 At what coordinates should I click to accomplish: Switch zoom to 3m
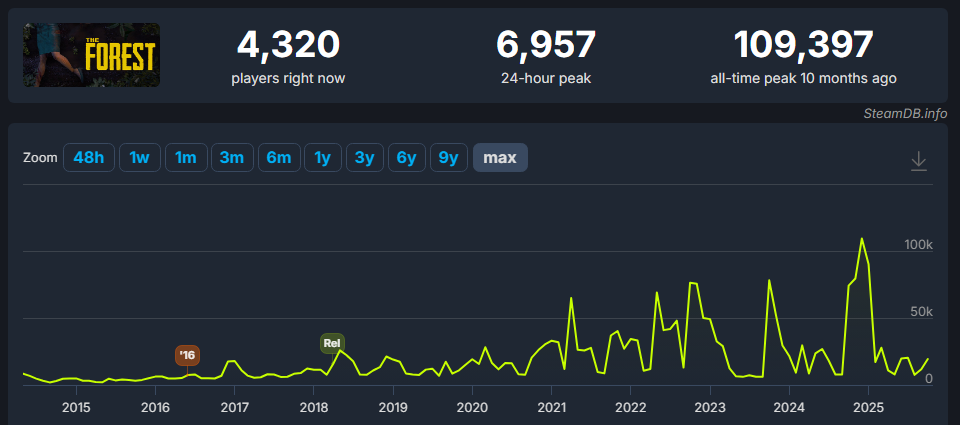[231, 158]
